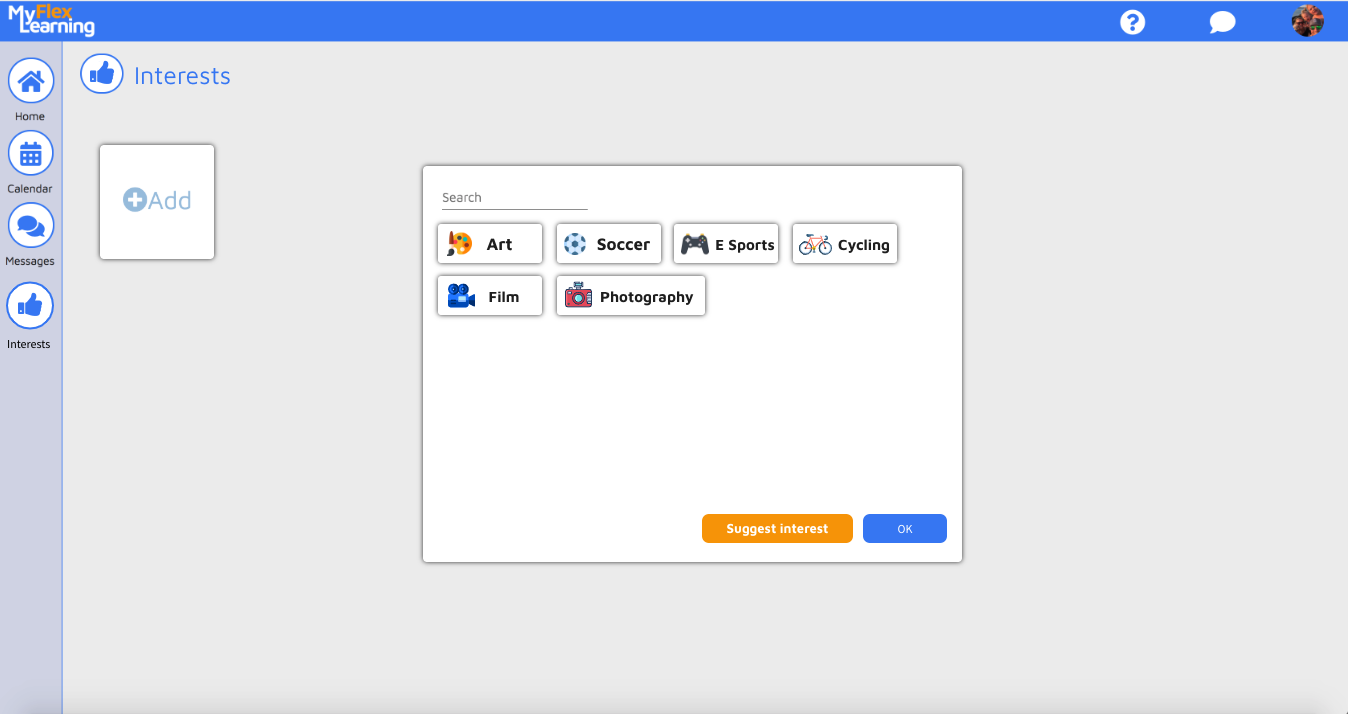Open Messages in the left sidebar
The image size is (1348, 715).
point(30,226)
